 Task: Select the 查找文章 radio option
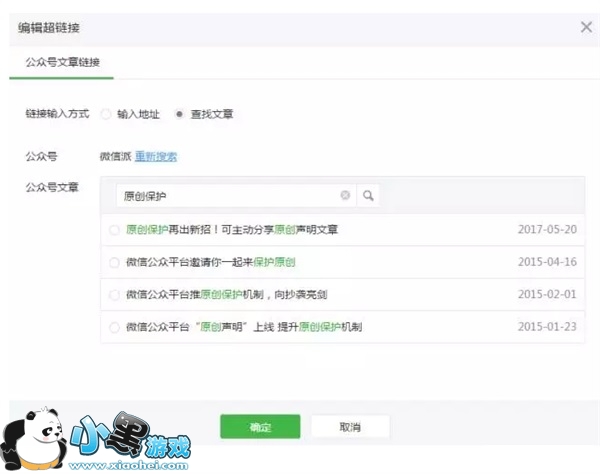pos(179,114)
